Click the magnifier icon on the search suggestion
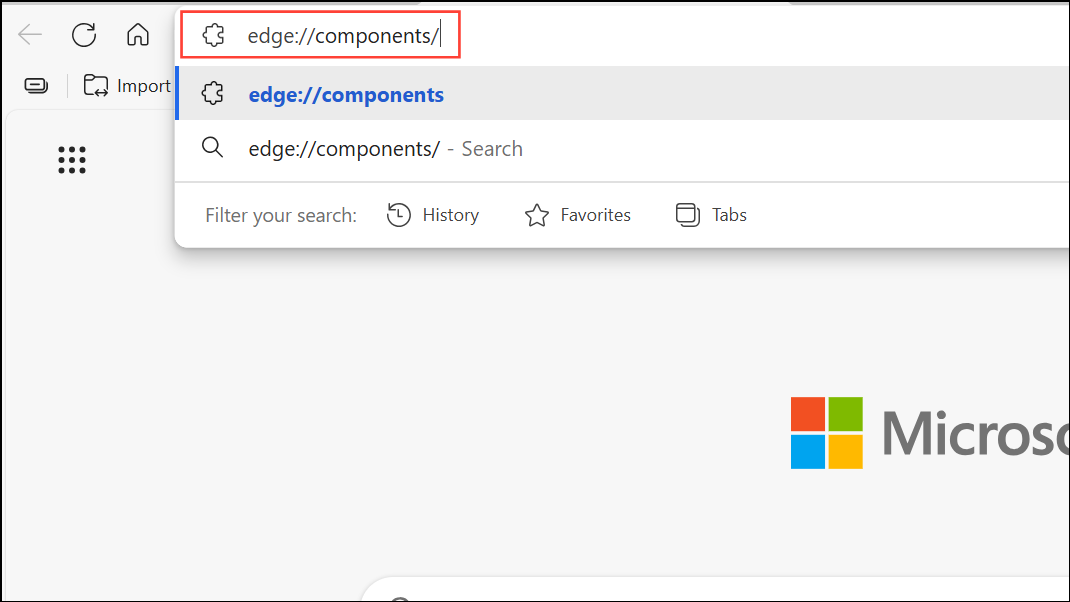This screenshot has width=1070, height=602. (212, 148)
